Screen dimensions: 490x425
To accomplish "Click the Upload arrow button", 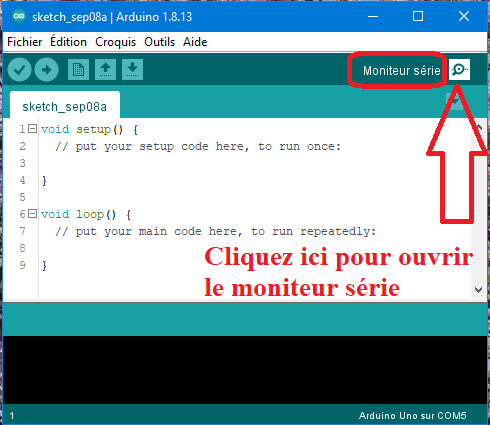I will [x=46, y=70].
